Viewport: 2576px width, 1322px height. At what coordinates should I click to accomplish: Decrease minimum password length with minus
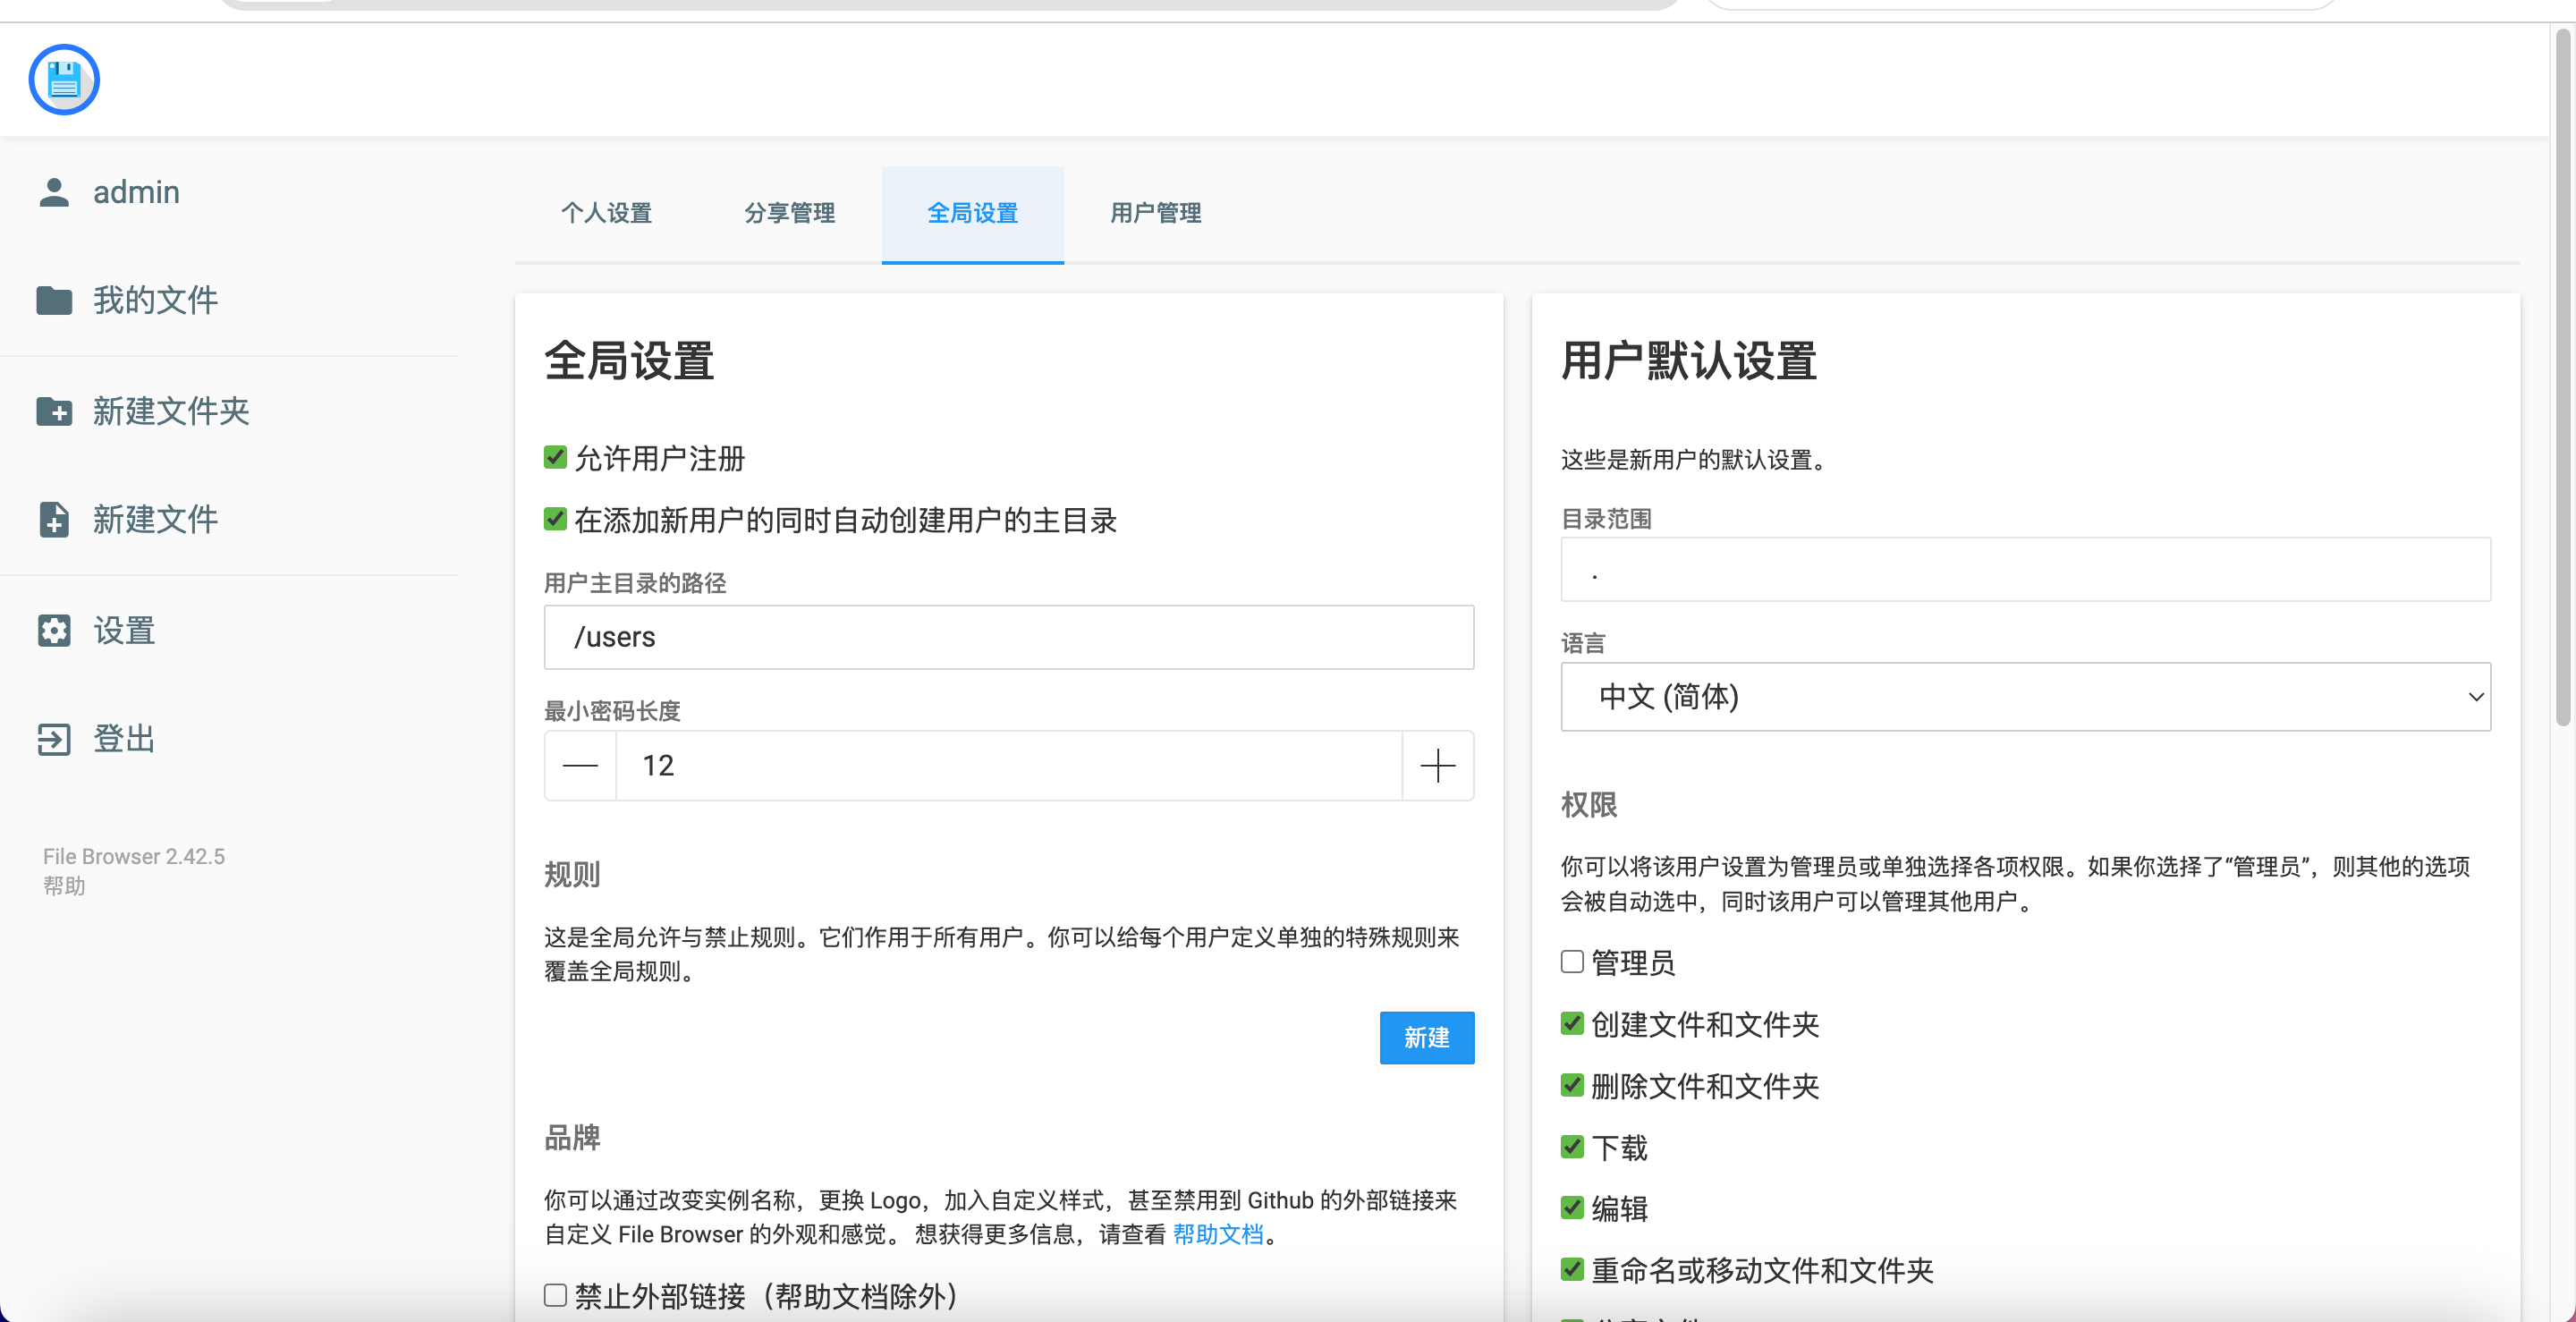tap(580, 766)
